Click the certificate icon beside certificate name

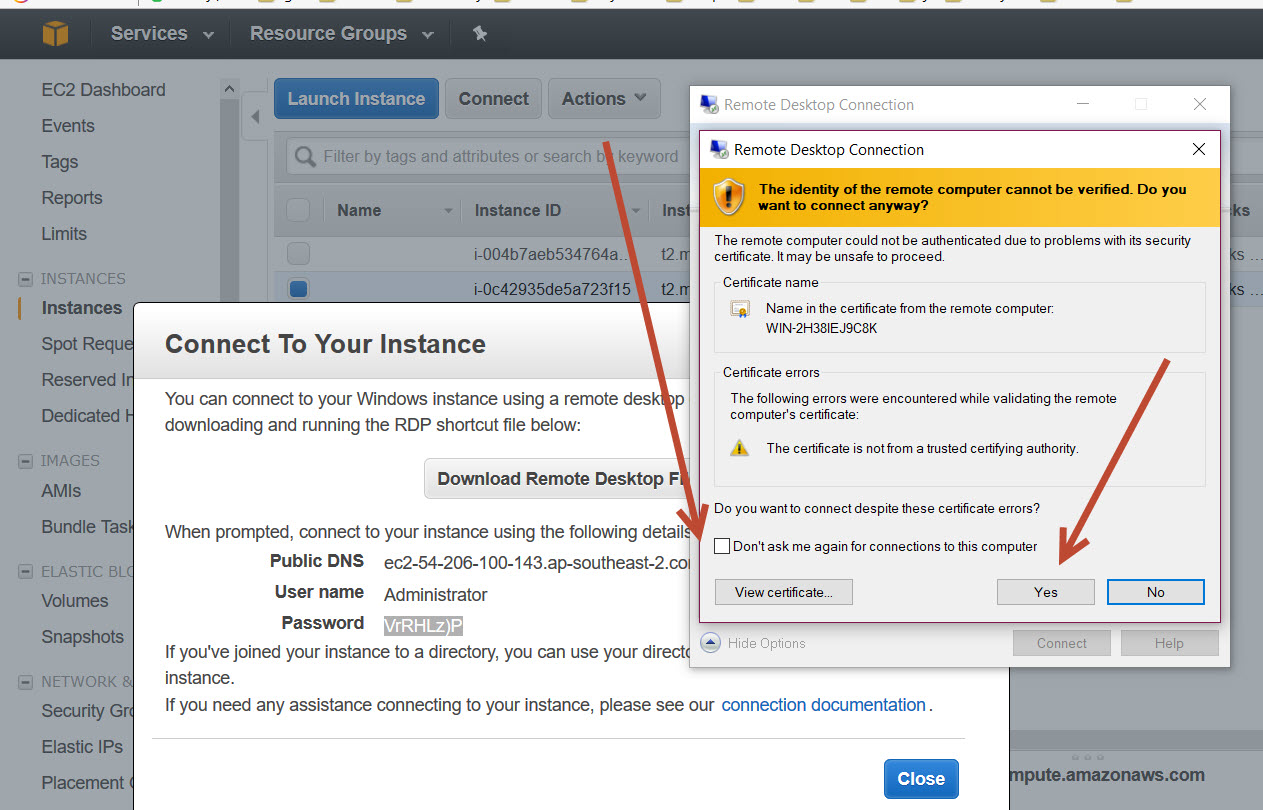(740, 309)
